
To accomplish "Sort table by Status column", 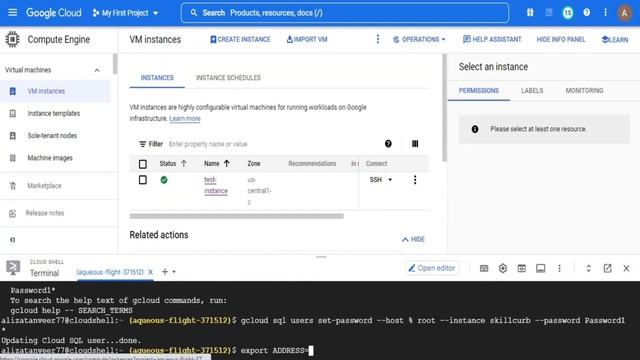I will (x=173, y=164).
